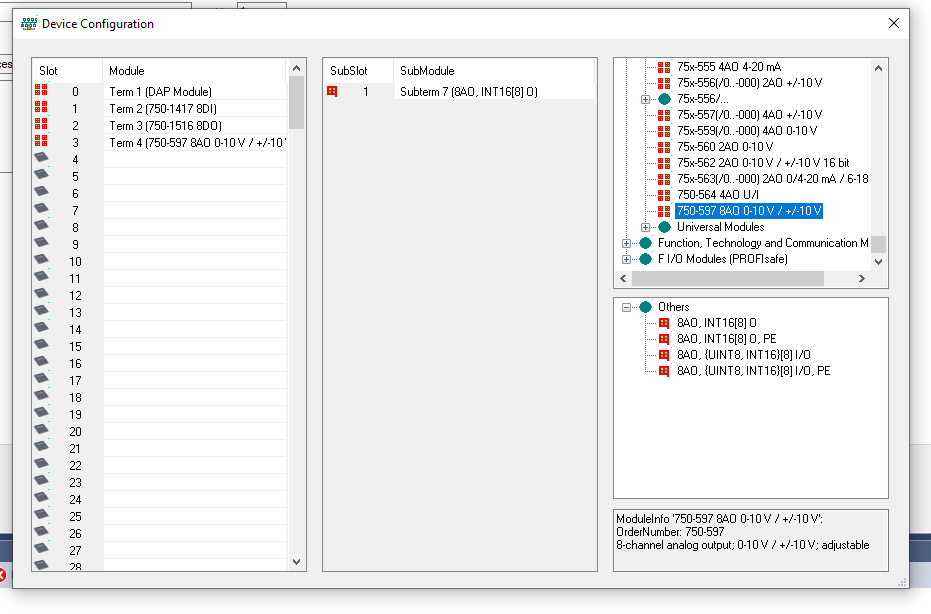Click the red module icon for slot 3
This screenshot has height=614, width=931.
point(41,141)
